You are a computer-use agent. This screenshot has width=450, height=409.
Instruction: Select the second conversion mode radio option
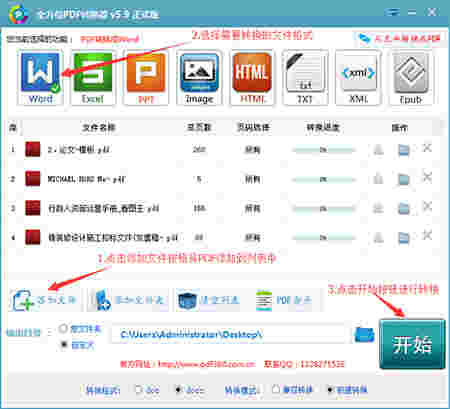(x=330, y=389)
